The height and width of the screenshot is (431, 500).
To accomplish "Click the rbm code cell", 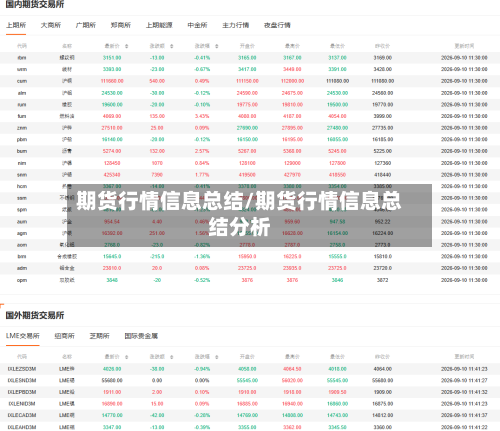I will 22,58.
